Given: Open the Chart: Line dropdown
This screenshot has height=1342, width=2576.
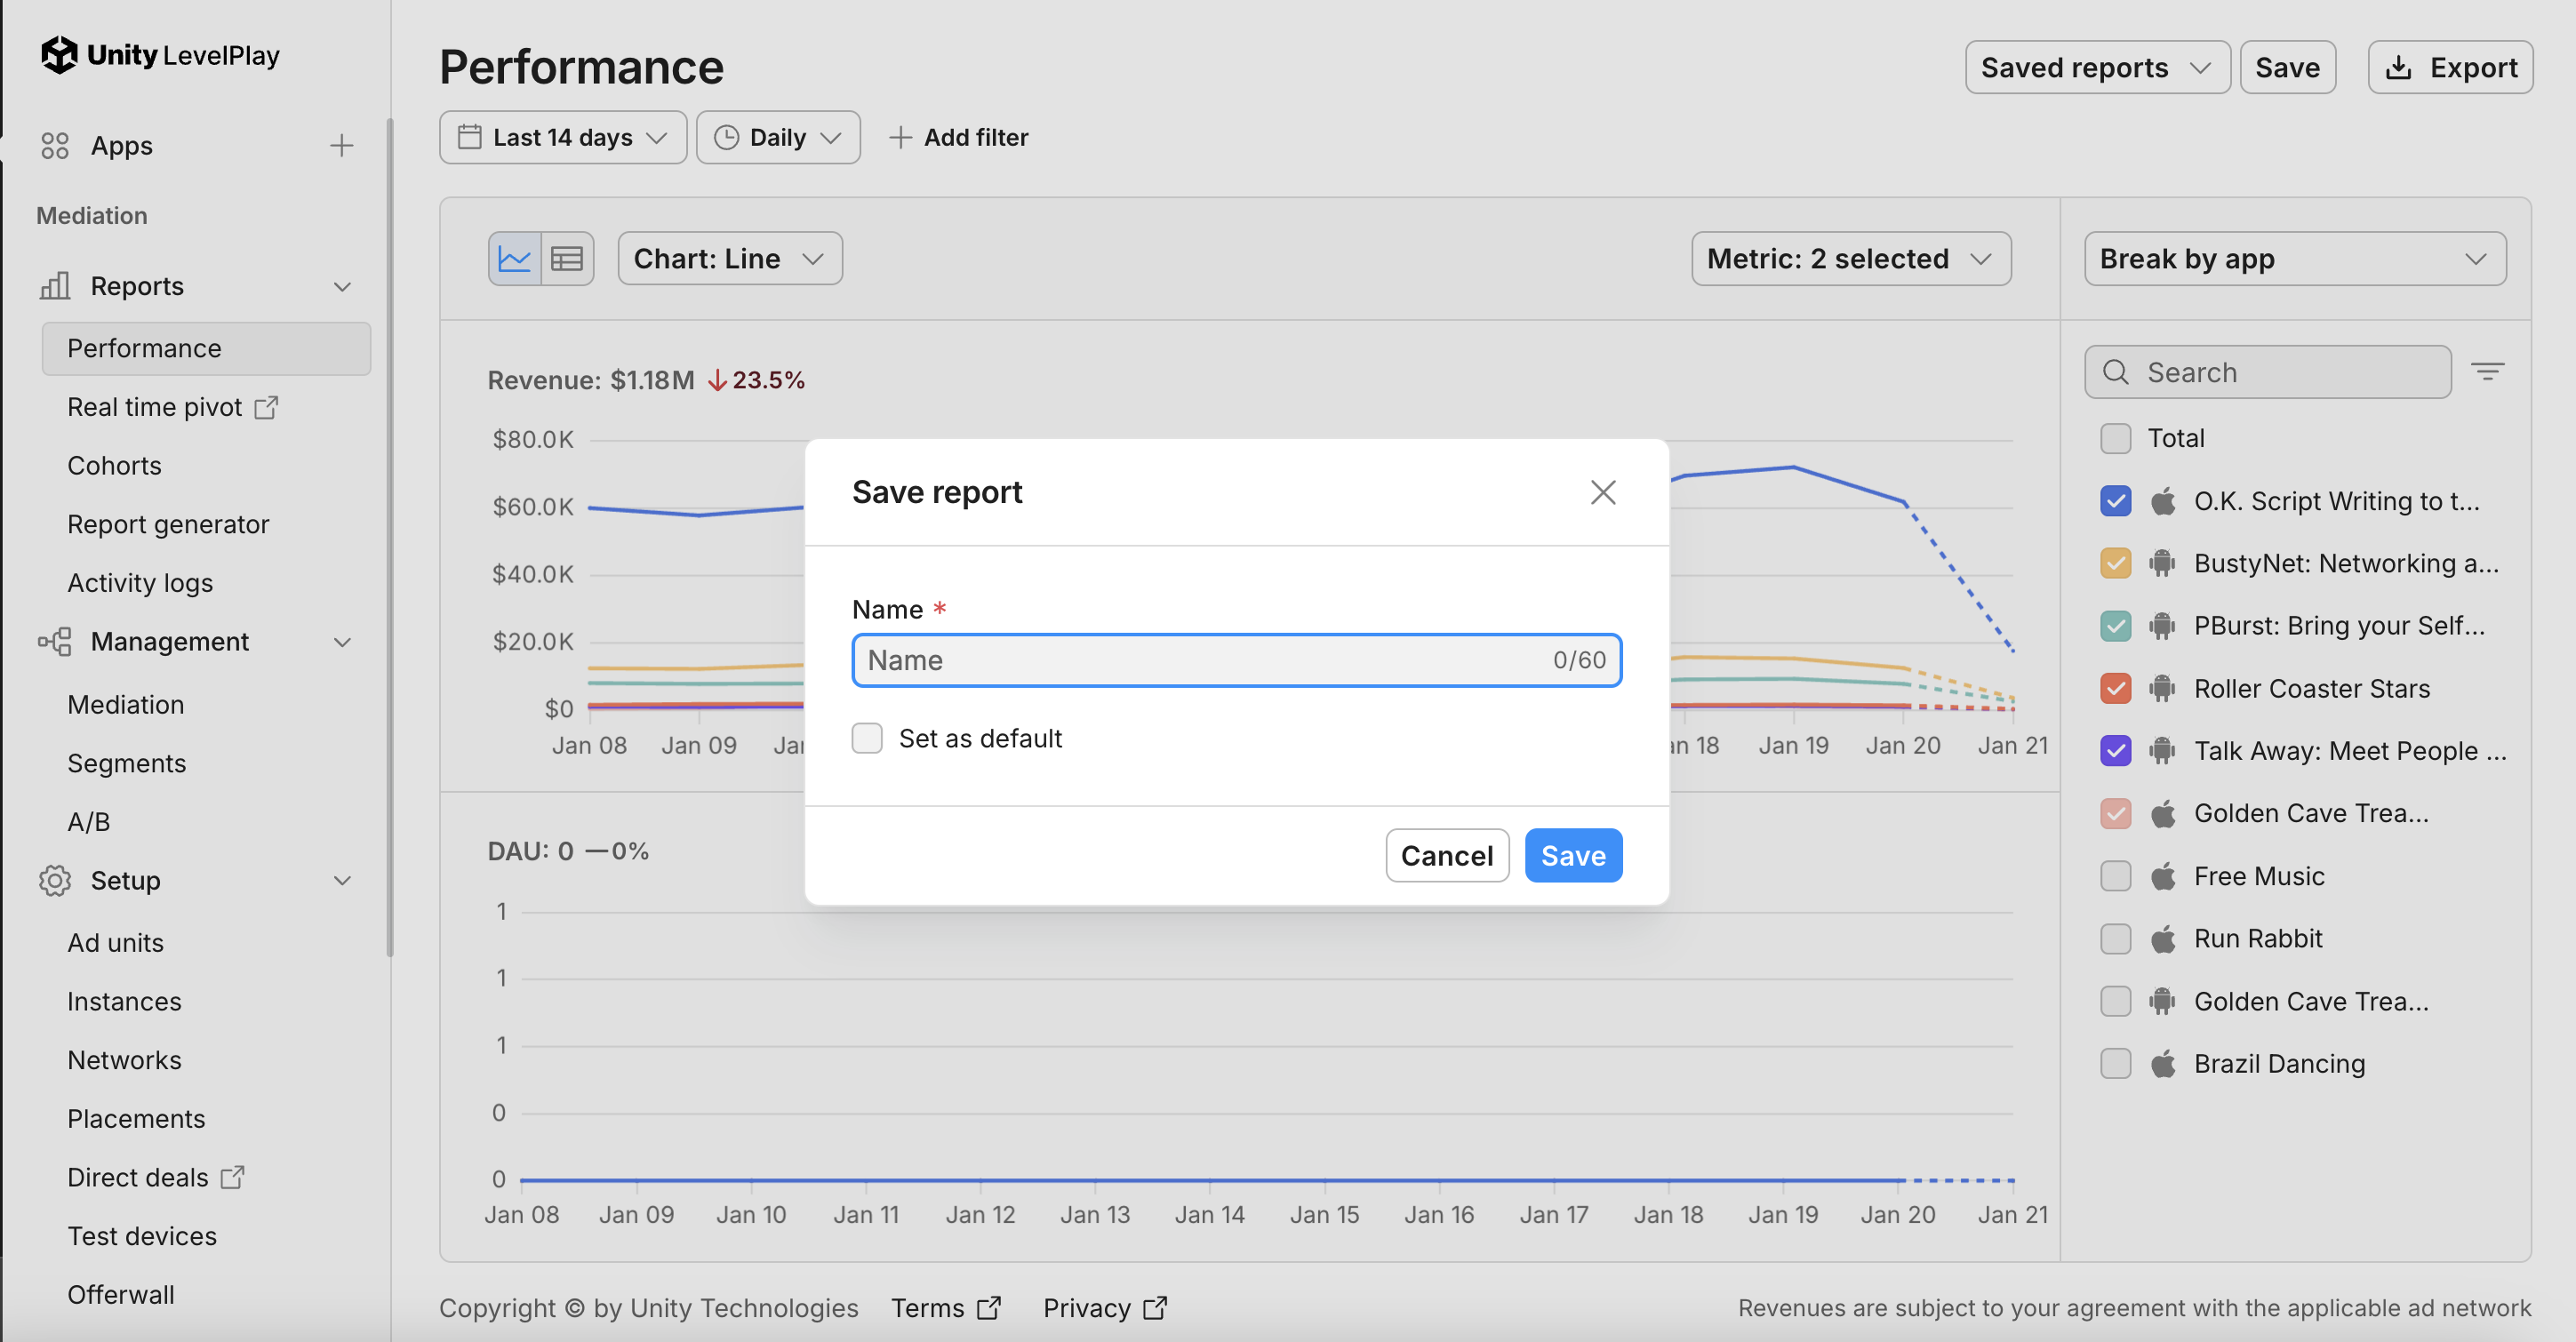Looking at the screenshot, I should 730,259.
